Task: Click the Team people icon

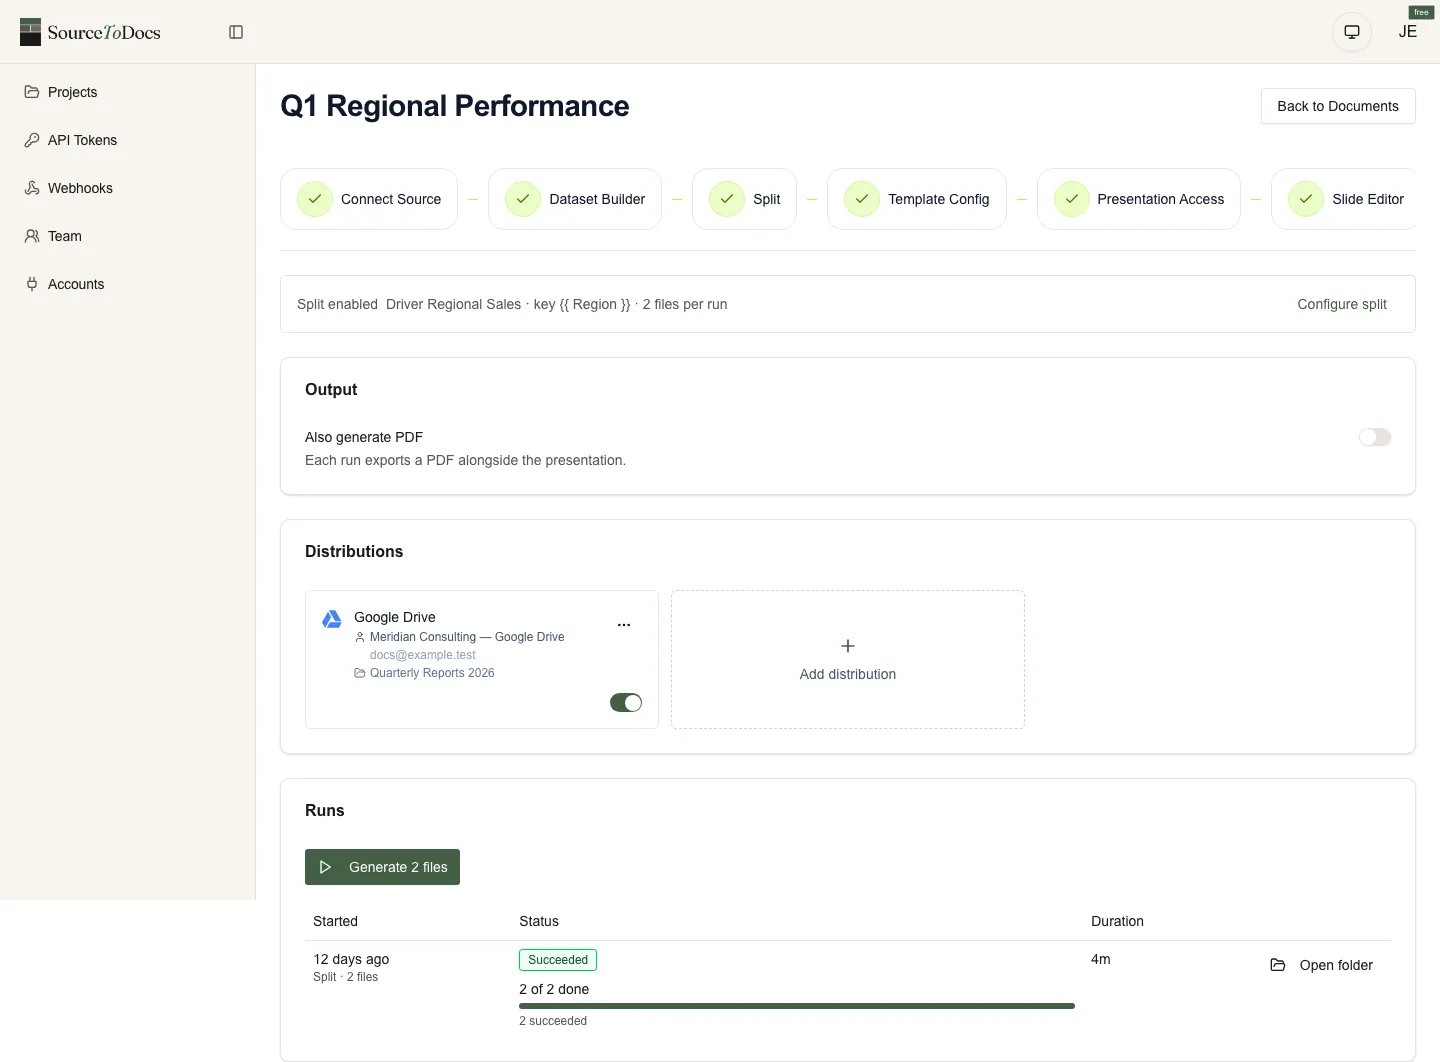Action: (32, 236)
